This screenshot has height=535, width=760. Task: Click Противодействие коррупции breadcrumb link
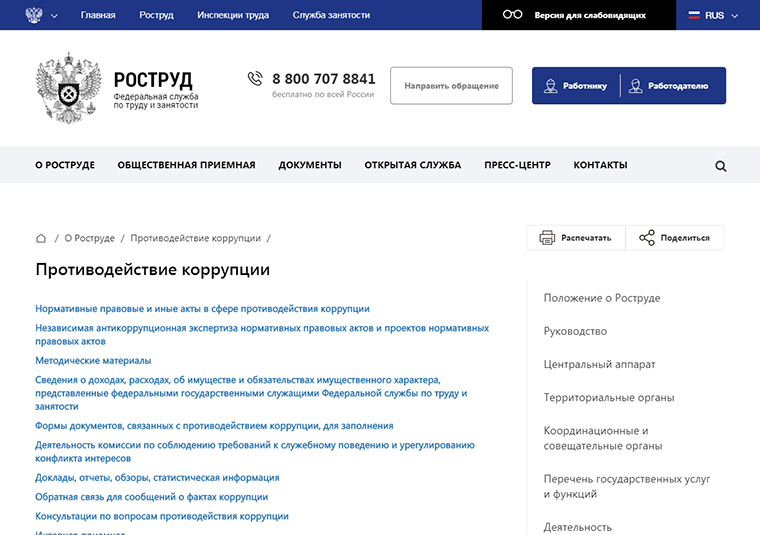pyautogui.click(x=195, y=238)
